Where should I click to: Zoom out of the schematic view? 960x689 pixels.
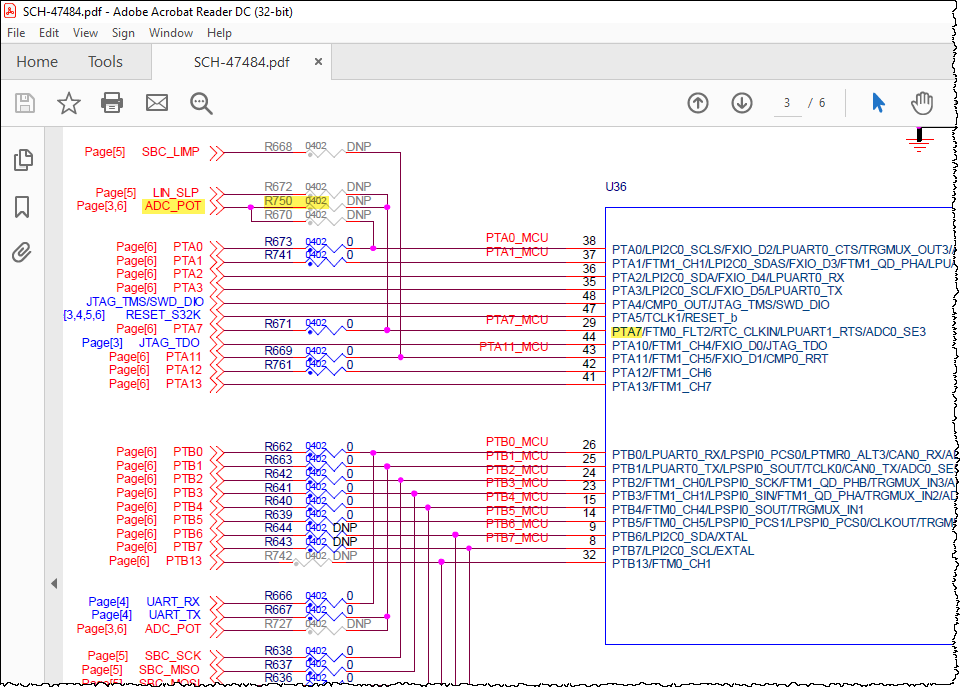coord(200,103)
